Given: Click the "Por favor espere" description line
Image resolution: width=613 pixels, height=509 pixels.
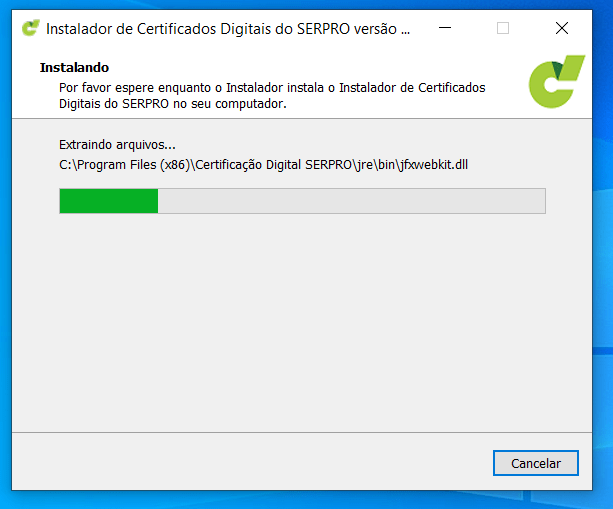Looking at the screenshot, I should [x=271, y=88].
